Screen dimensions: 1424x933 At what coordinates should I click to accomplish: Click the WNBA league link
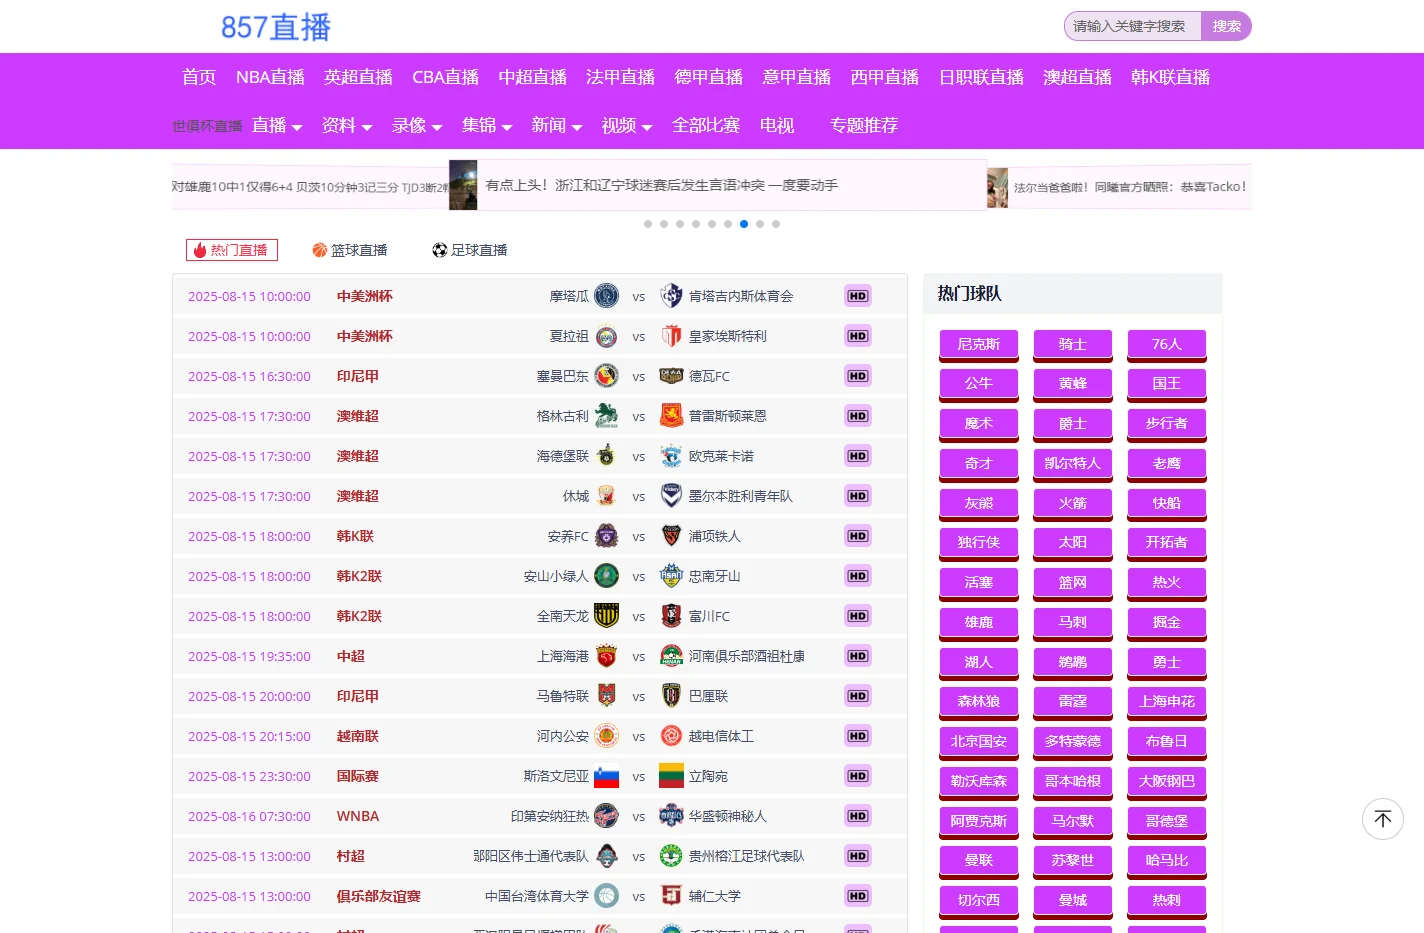tap(358, 816)
